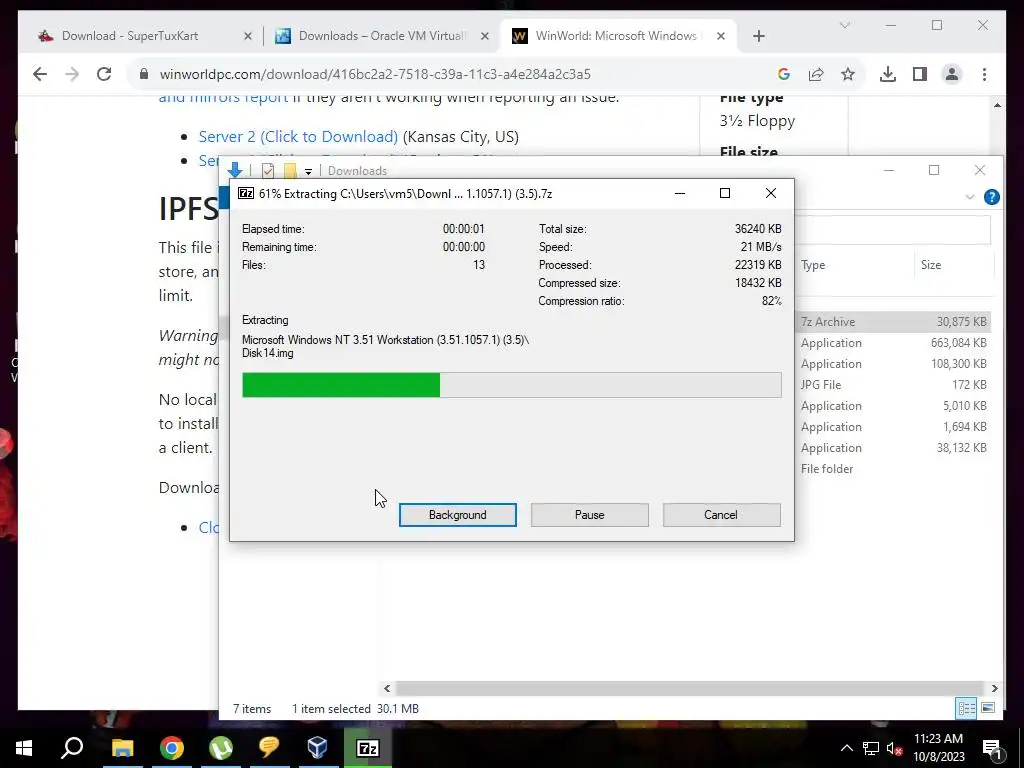The image size is (1024, 768).
Task: Bookmark this page with star
Action: click(x=848, y=74)
